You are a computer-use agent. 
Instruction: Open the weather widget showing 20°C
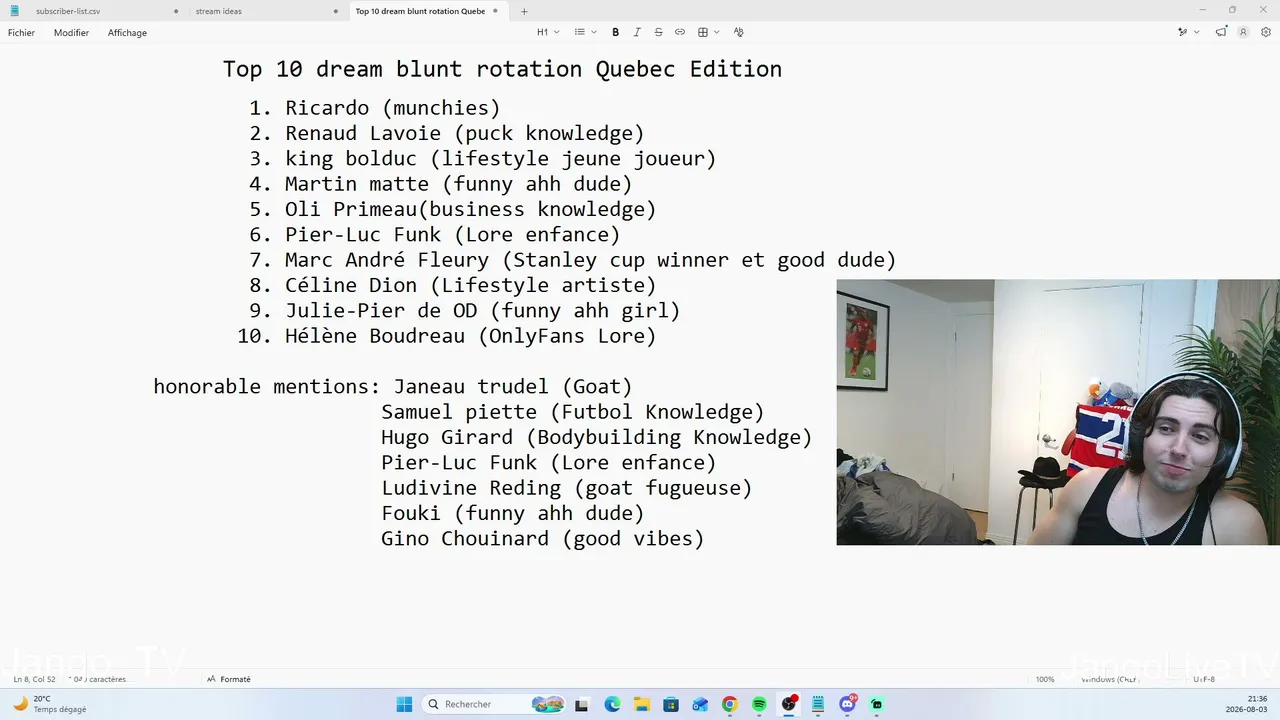click(x=50, y=704)
